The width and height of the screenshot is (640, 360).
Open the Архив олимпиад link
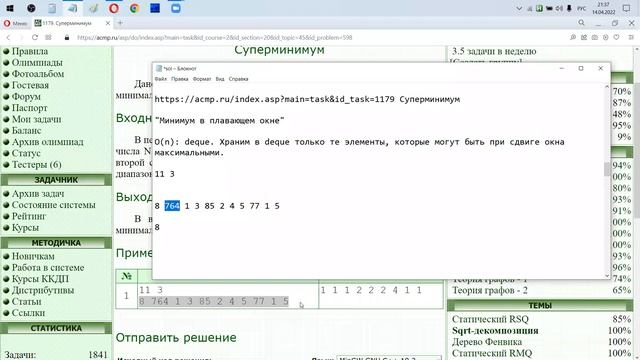[47, 142]
